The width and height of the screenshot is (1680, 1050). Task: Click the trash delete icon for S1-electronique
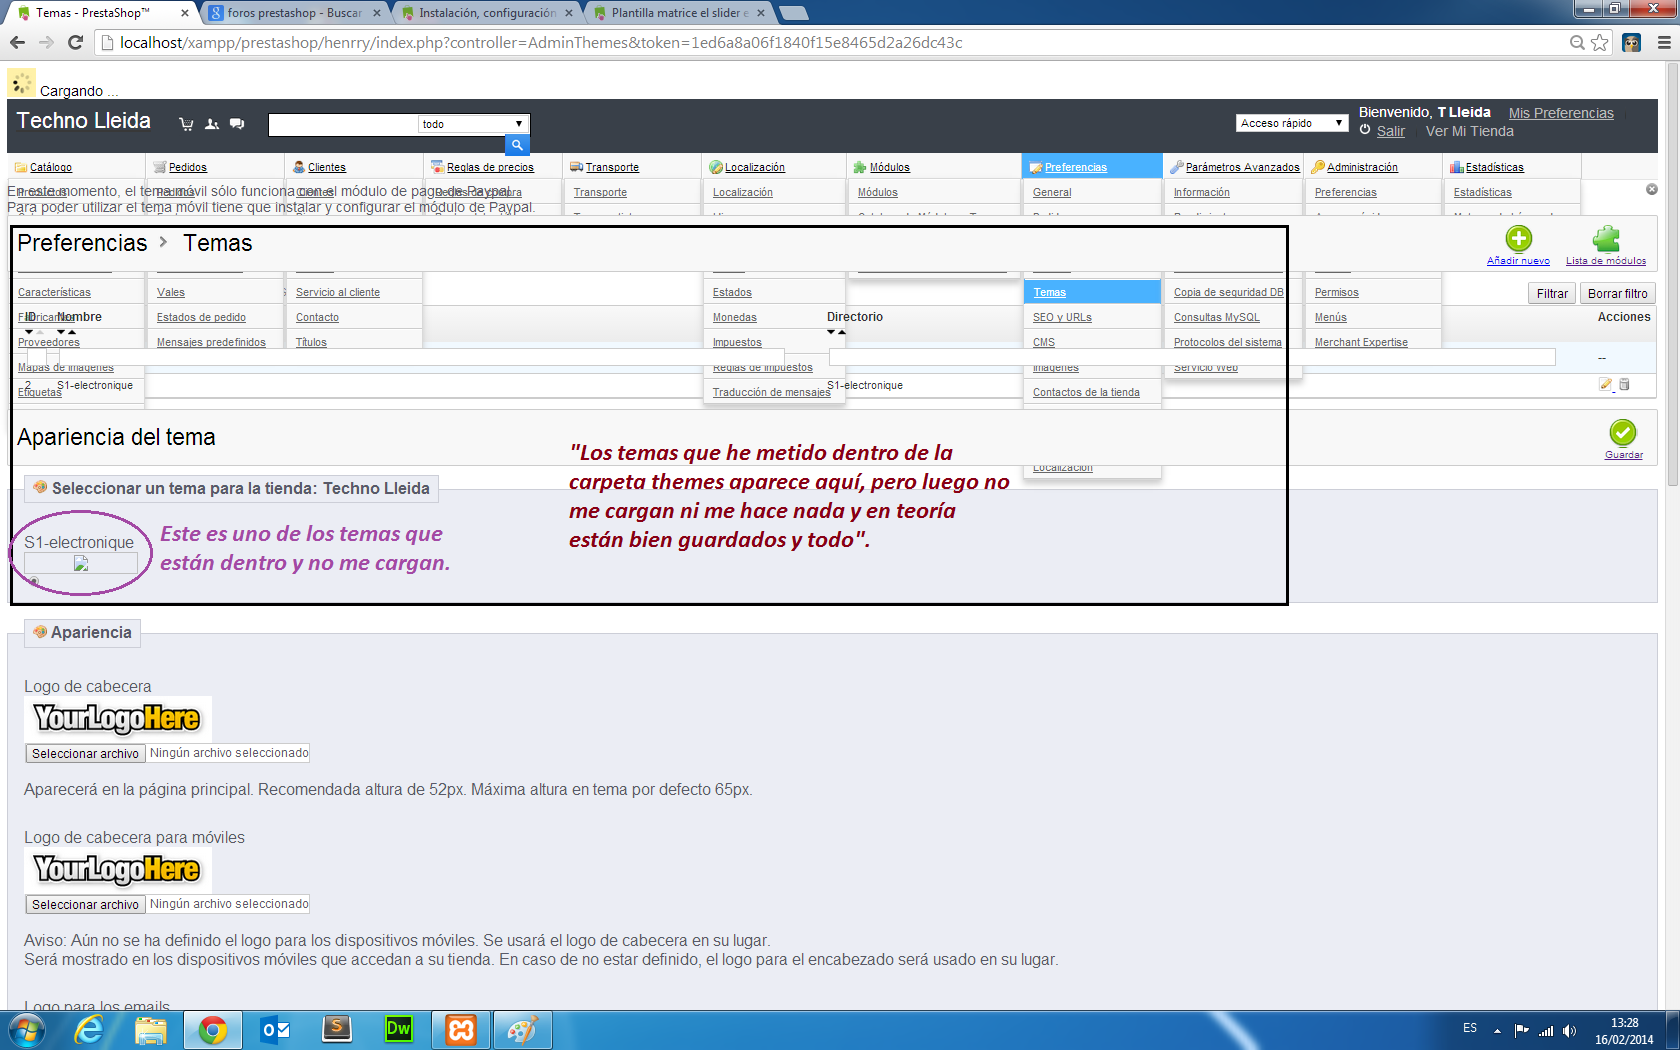coord(1625,384)
